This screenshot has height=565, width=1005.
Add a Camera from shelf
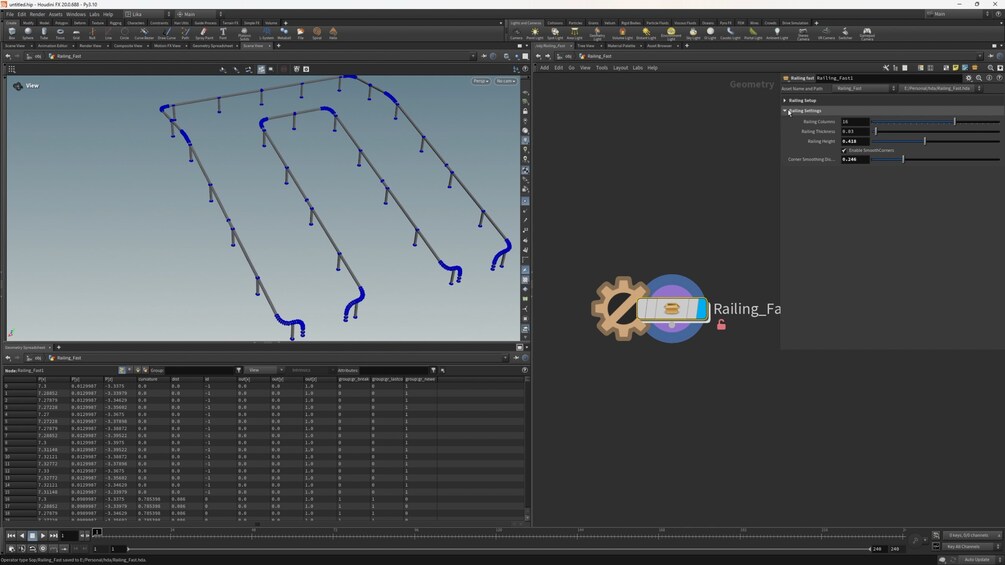click(516, 33)
